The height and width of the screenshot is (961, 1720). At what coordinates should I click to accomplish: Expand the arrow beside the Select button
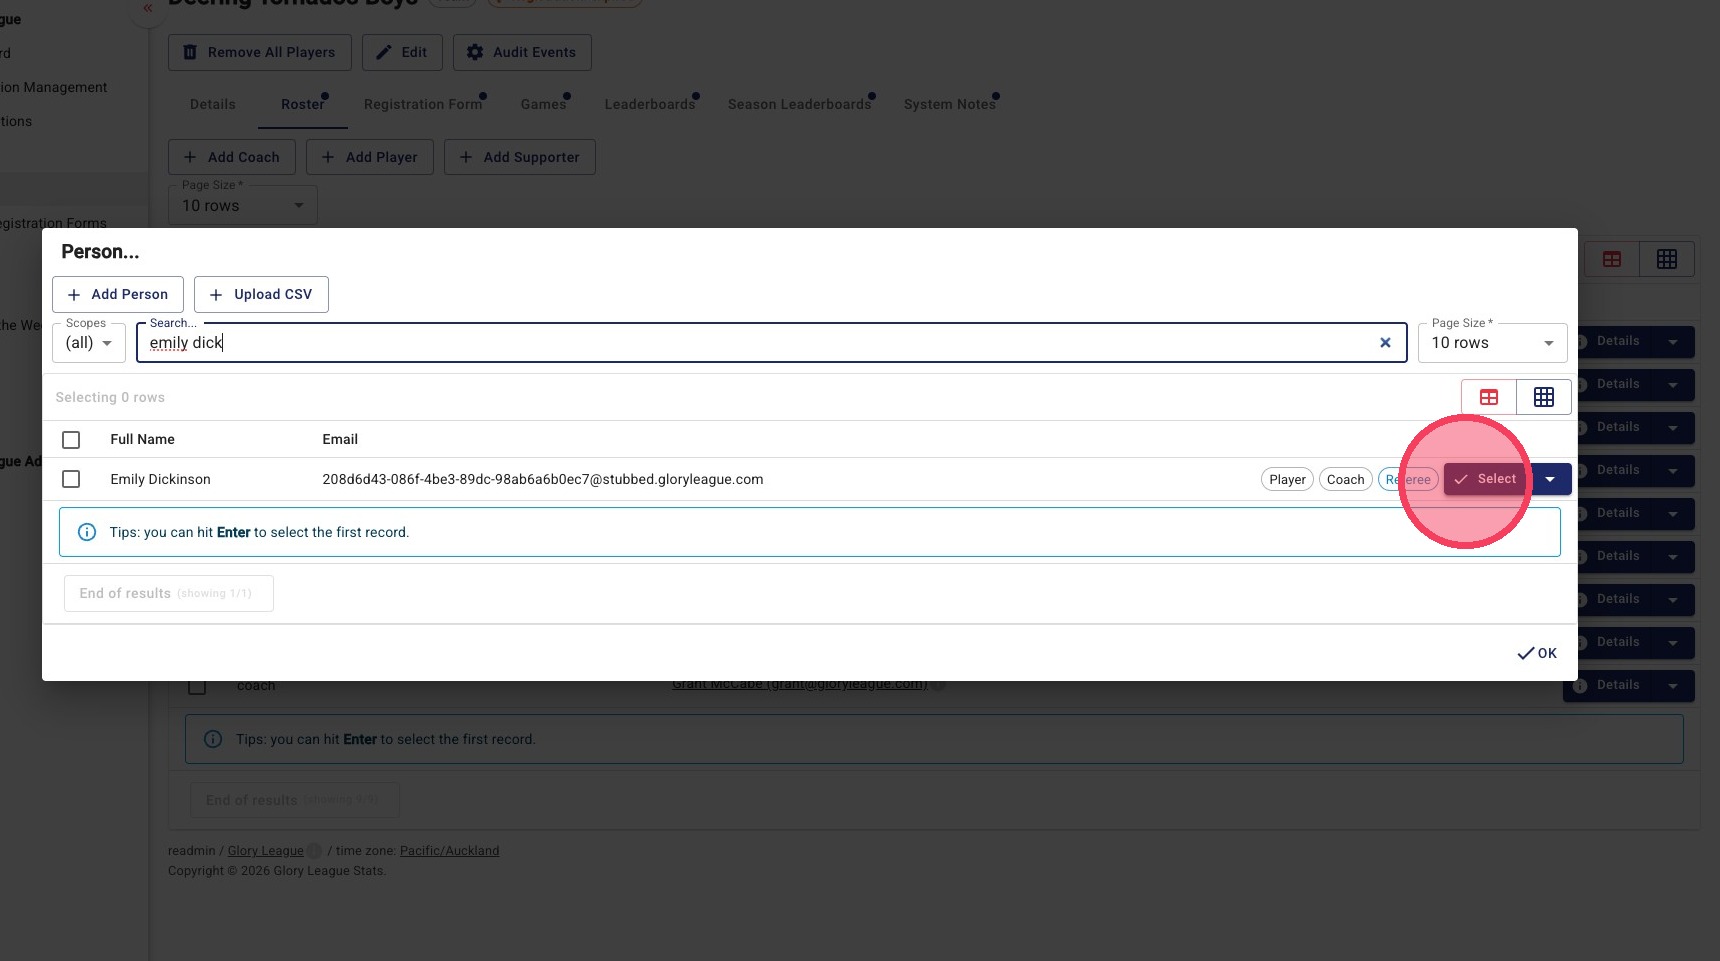(x=1550, y=479)
